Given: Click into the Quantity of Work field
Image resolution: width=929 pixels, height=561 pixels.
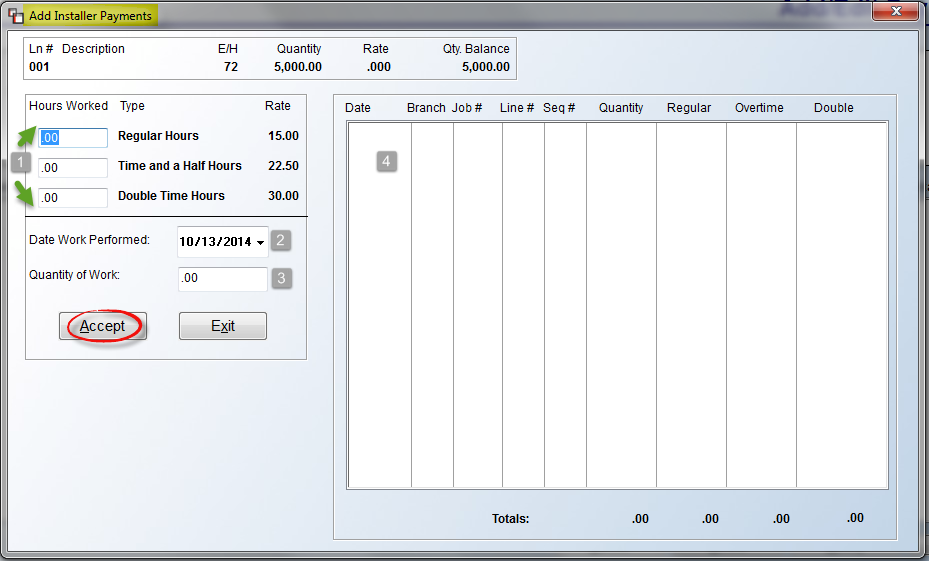Looking at the screenshot, I should 222,279.
